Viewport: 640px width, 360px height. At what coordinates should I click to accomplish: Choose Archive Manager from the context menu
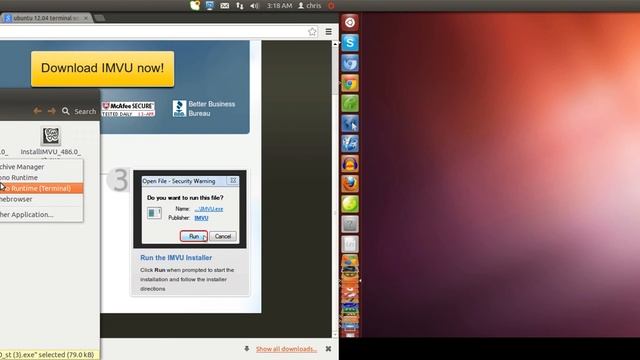click(41, 167)
